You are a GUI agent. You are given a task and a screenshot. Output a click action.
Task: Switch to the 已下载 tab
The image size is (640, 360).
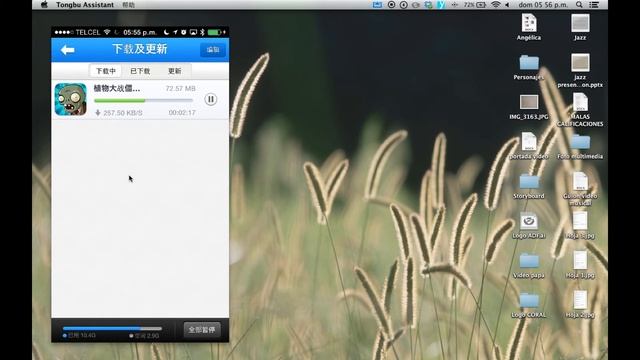tap(140, 71)
